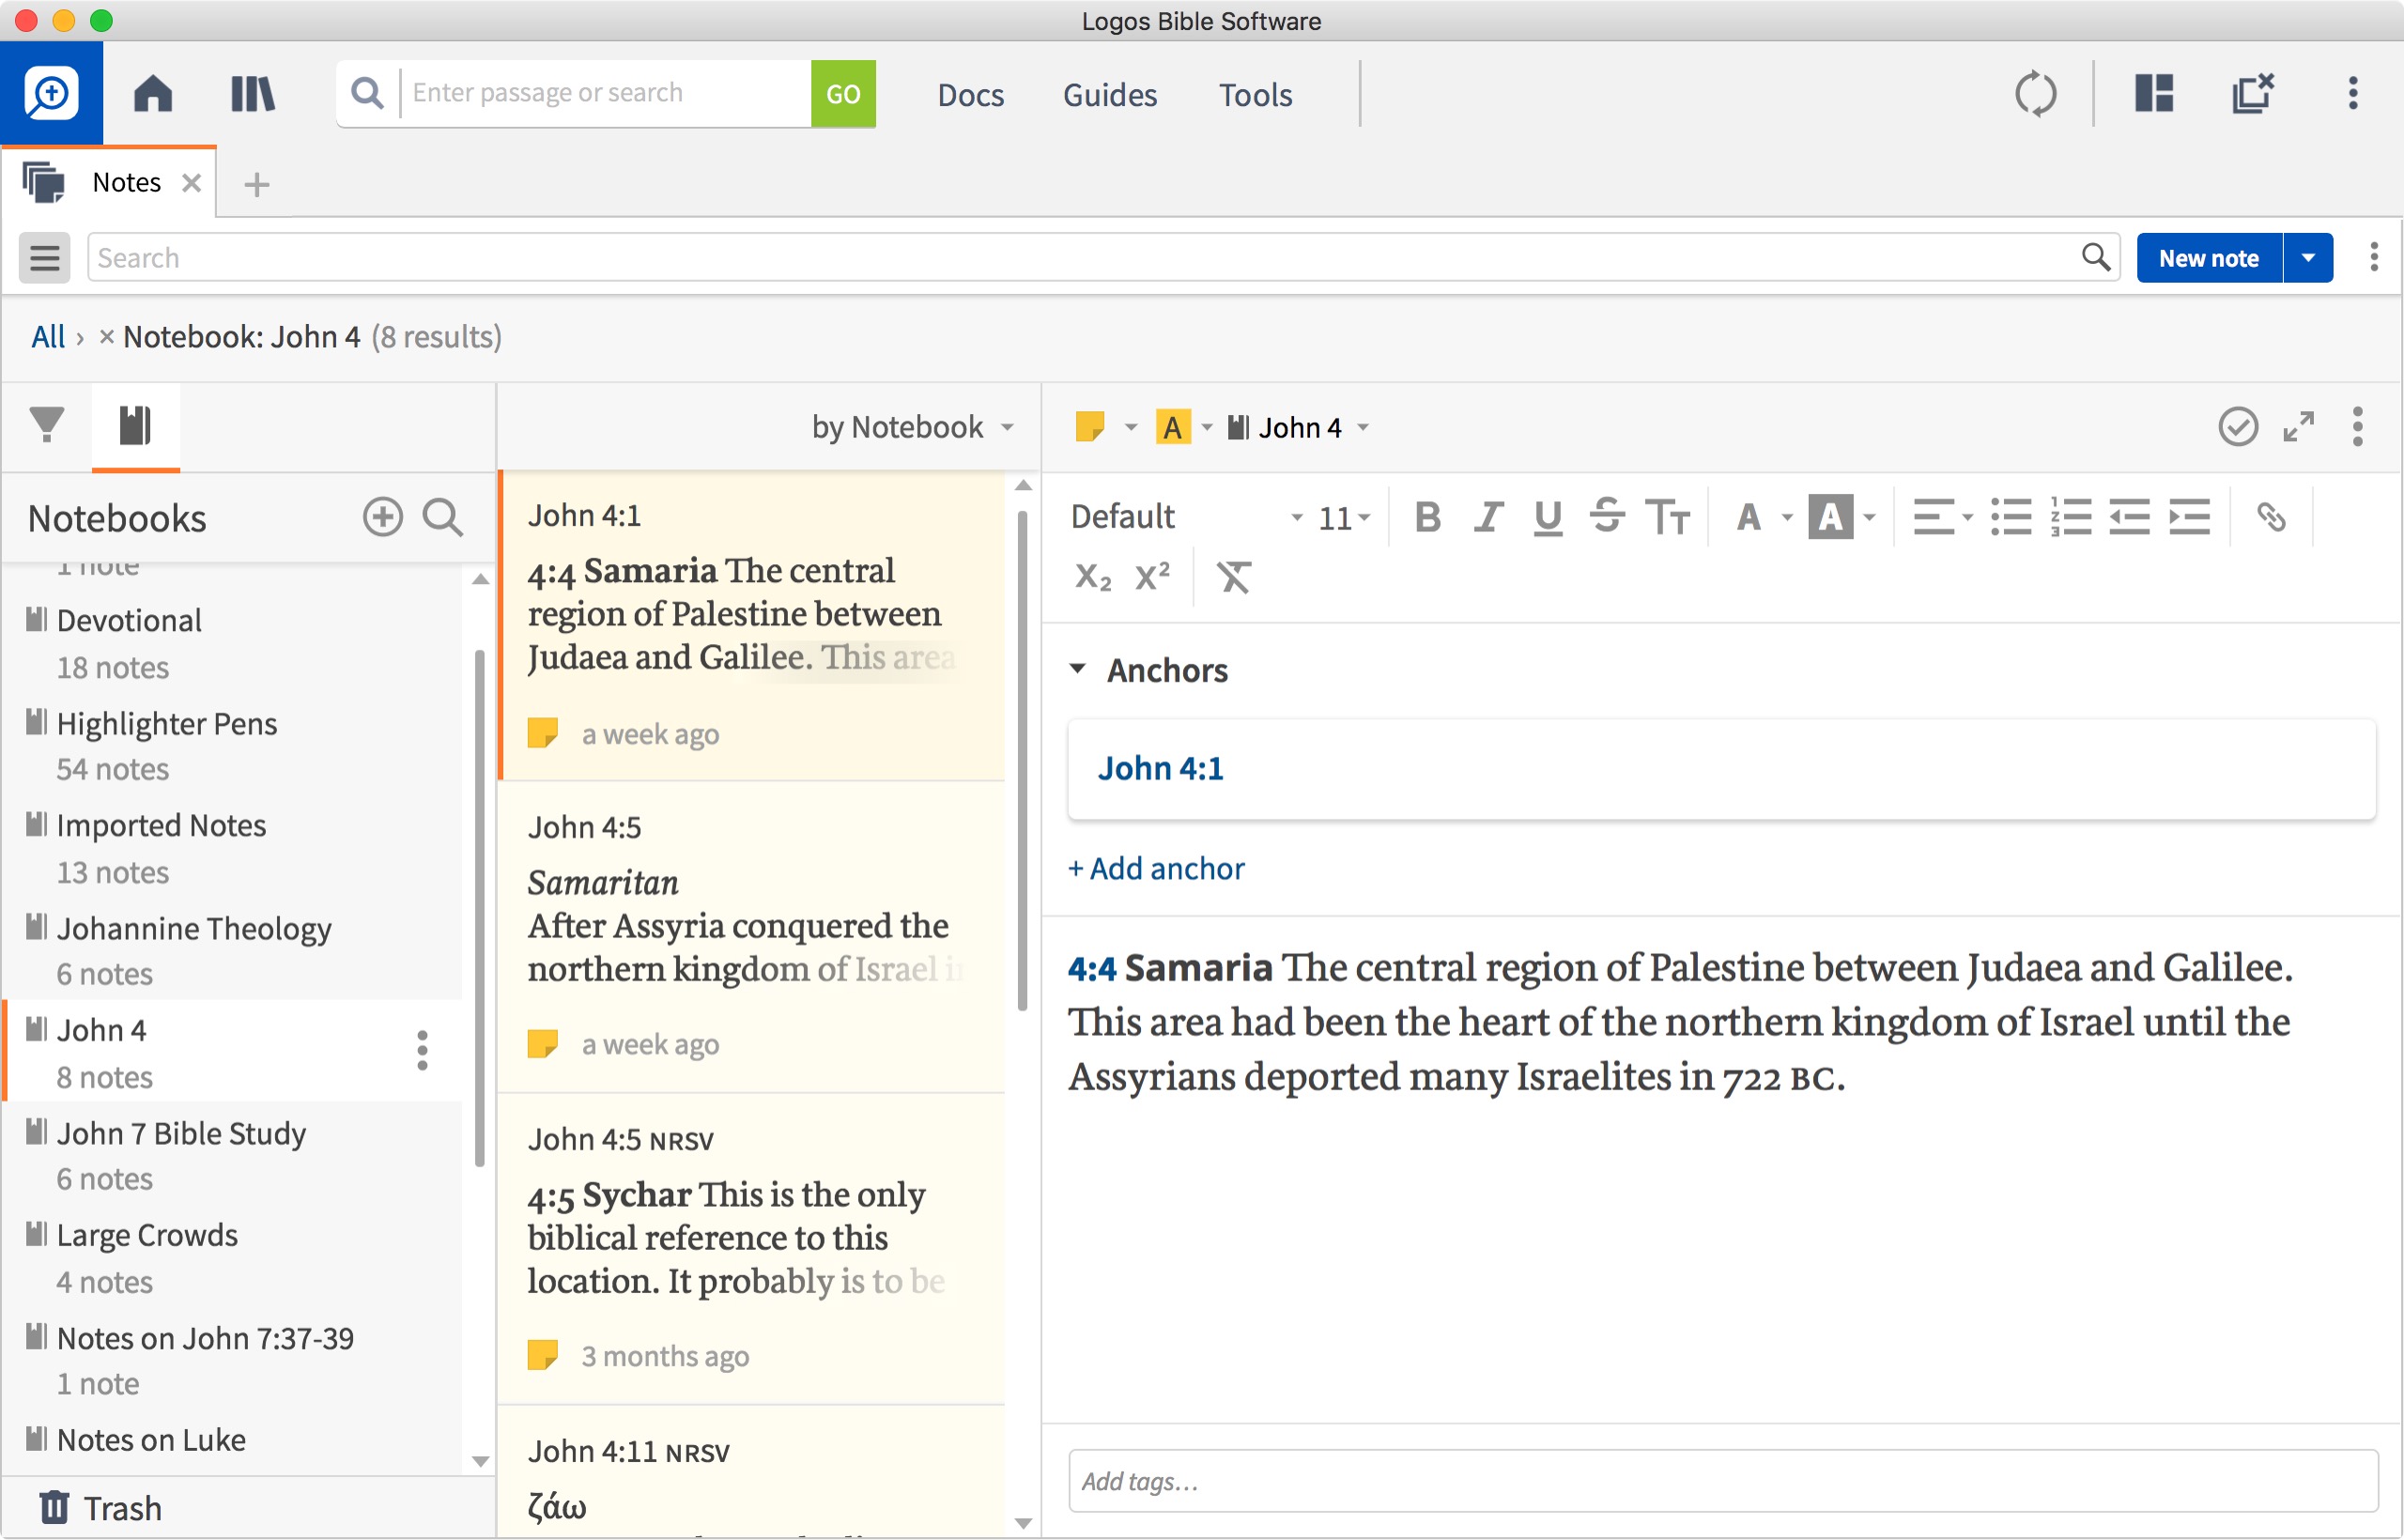The image size is (2404, 1540).
Task: Insert a bulleted list
Action: (x=2010, y=517)
